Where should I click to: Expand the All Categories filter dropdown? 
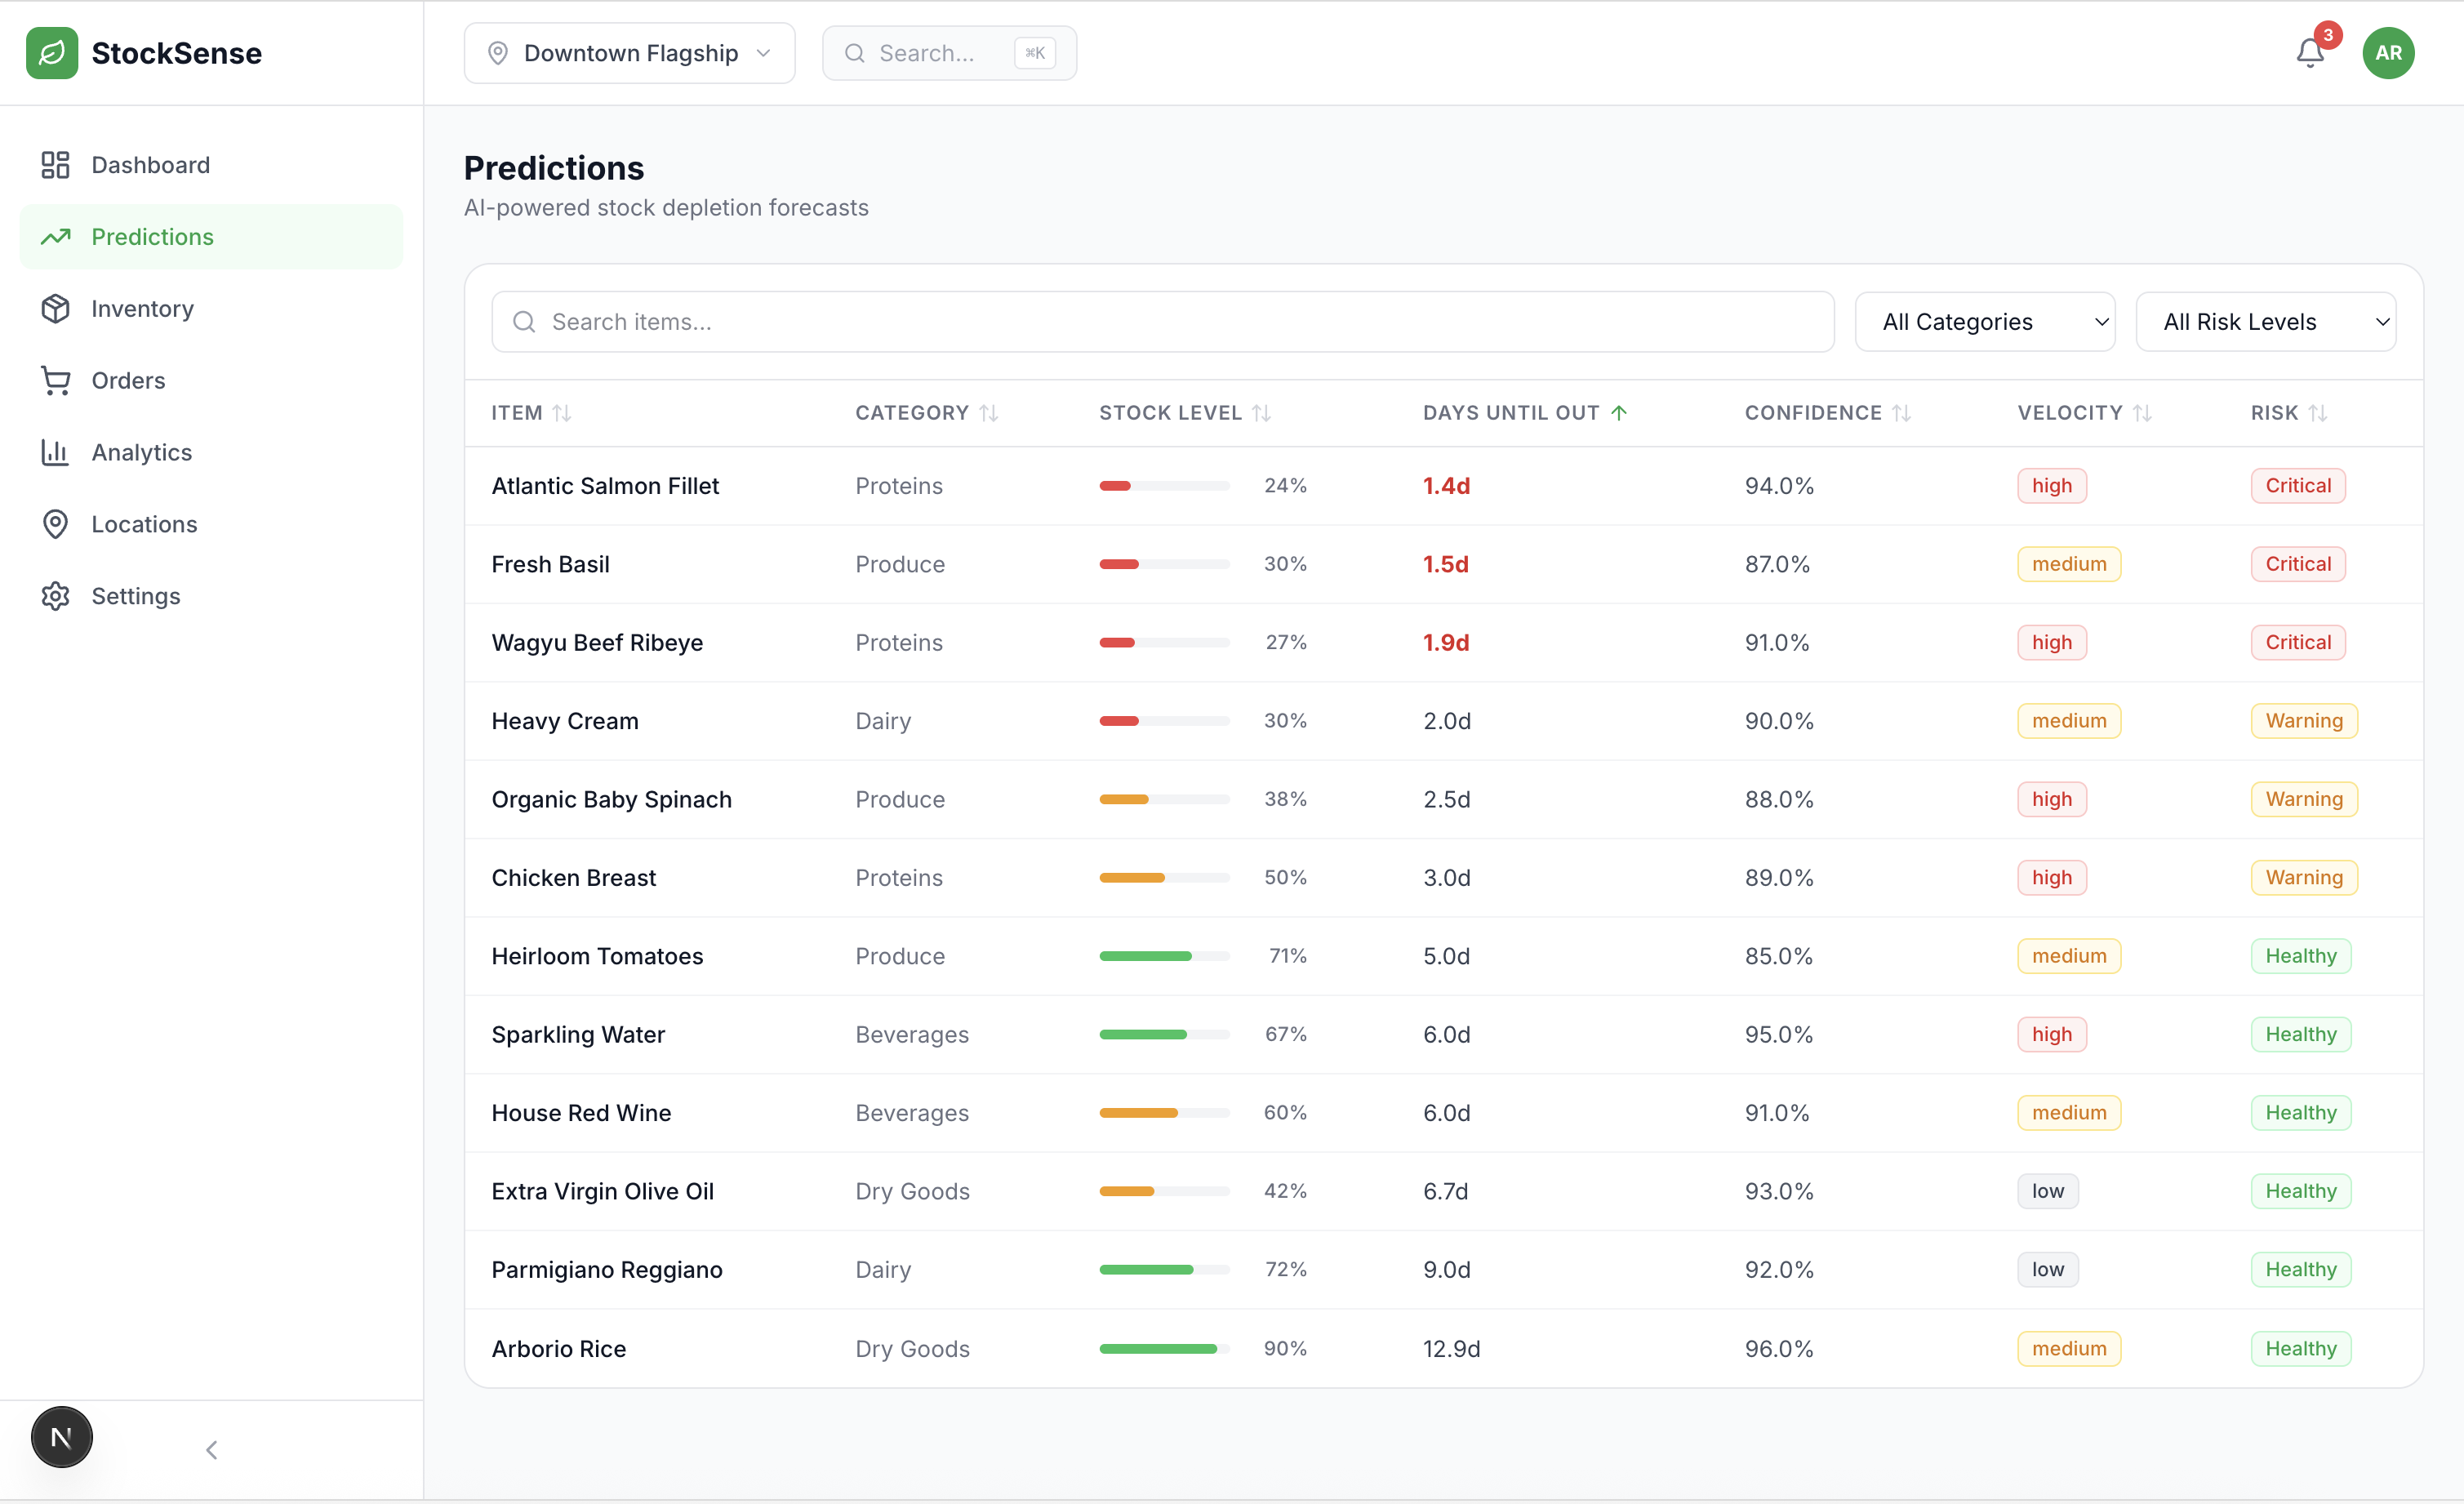[1984, 322]
